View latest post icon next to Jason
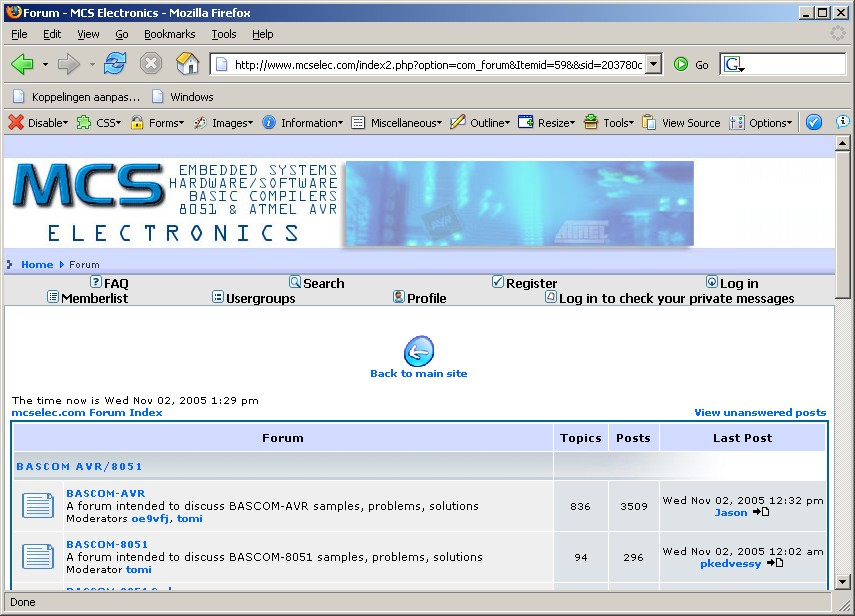 pos(761,512)
